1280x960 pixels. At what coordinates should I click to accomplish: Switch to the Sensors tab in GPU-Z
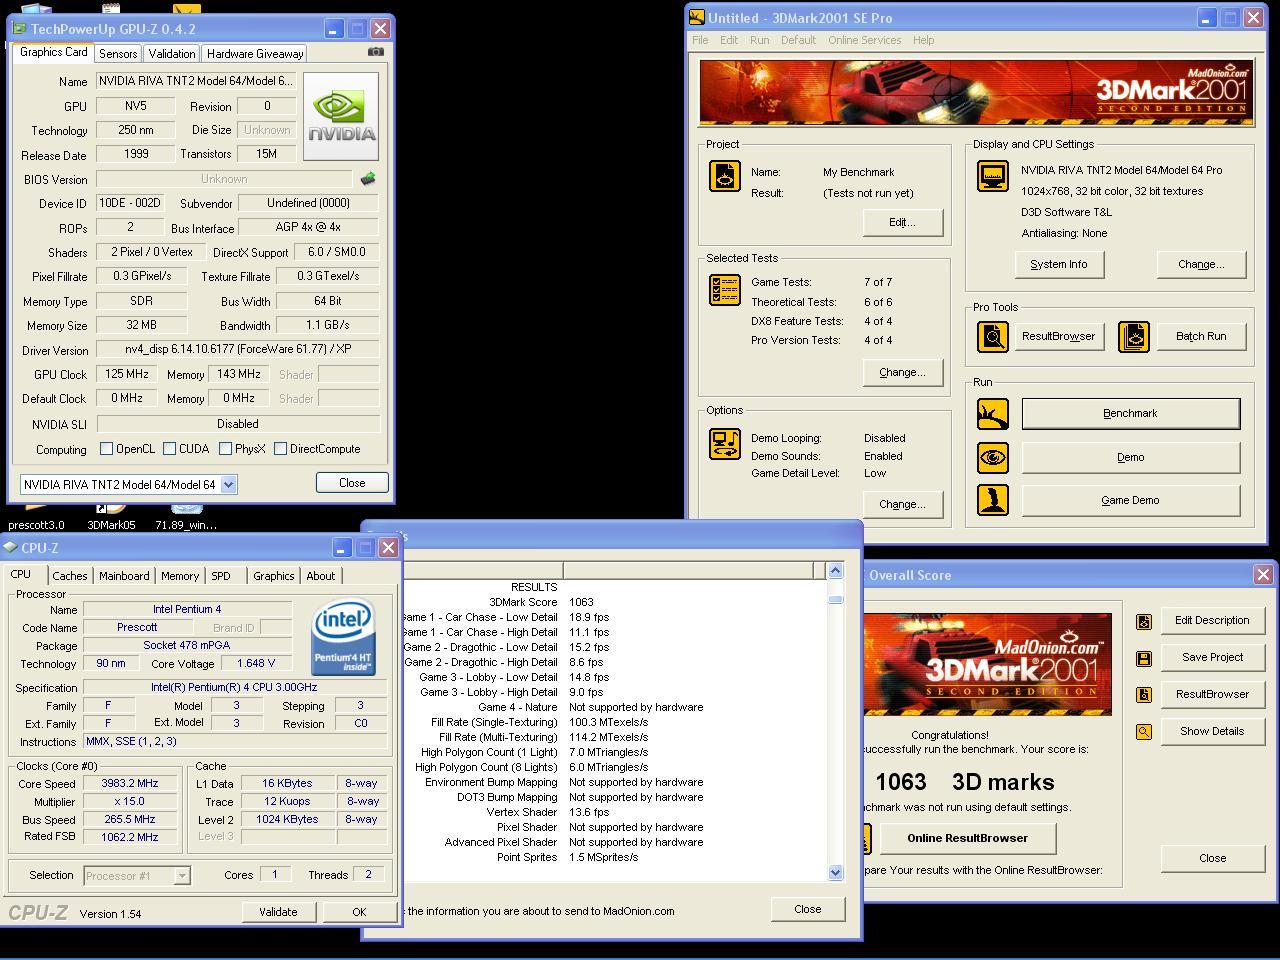118,54
